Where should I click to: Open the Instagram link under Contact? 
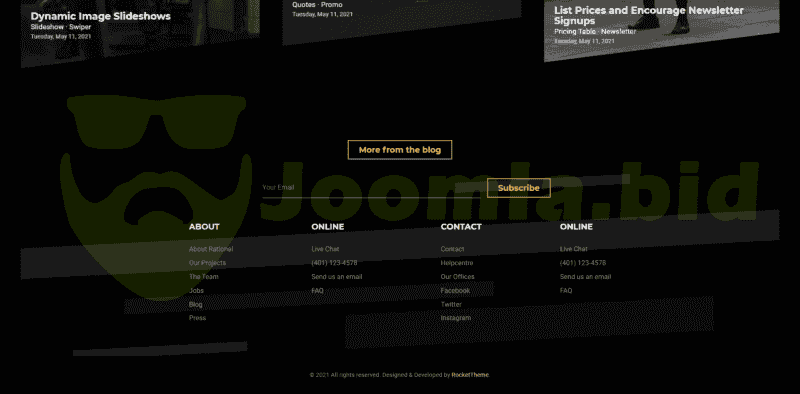tap(456, 317)
